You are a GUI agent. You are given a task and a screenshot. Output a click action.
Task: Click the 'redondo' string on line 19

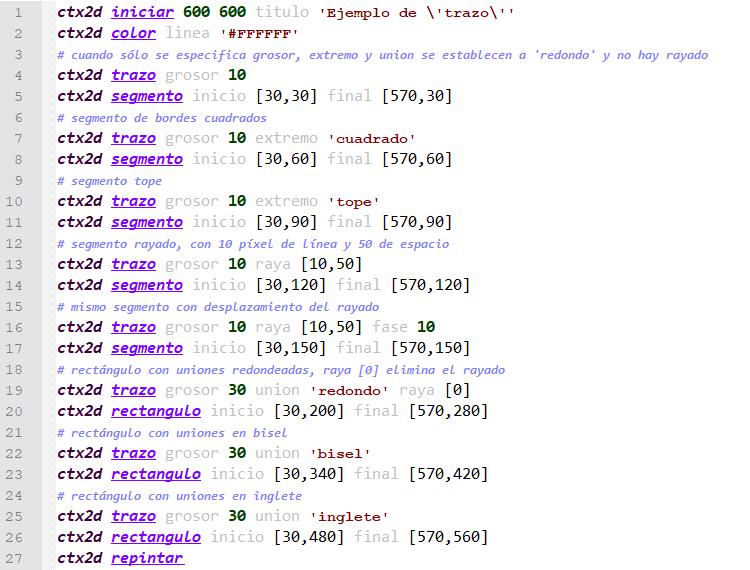tap(349, 391)
